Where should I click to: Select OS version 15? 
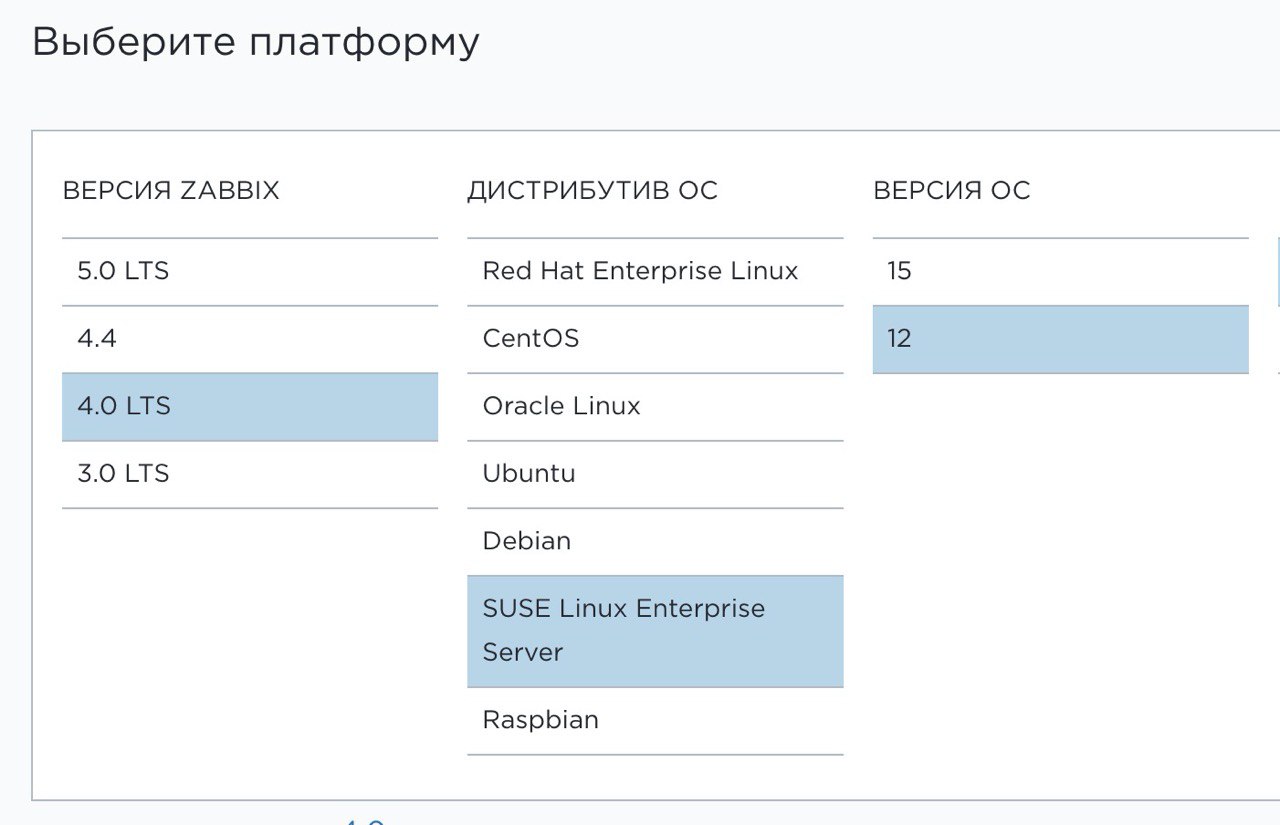pos(1060,271)
